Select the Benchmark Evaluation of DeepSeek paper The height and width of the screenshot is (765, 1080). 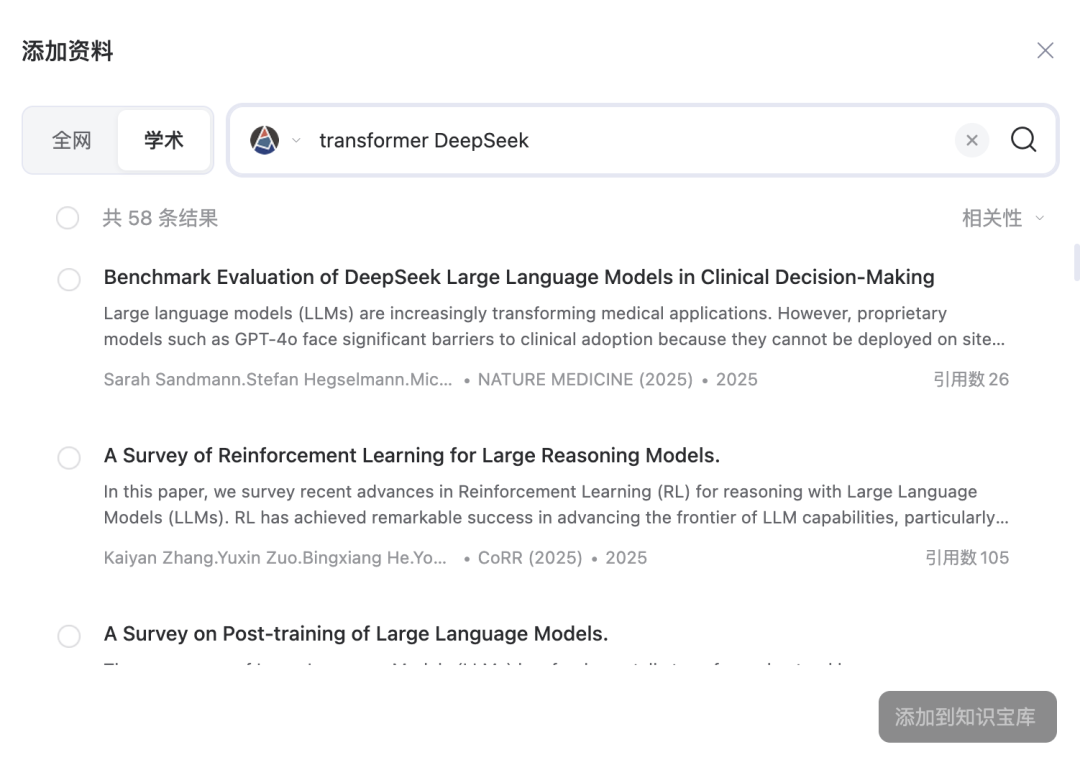click(69, 280)
